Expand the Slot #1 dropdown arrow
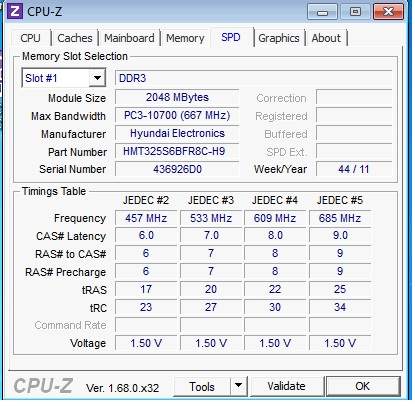 (x=97, y=78)
